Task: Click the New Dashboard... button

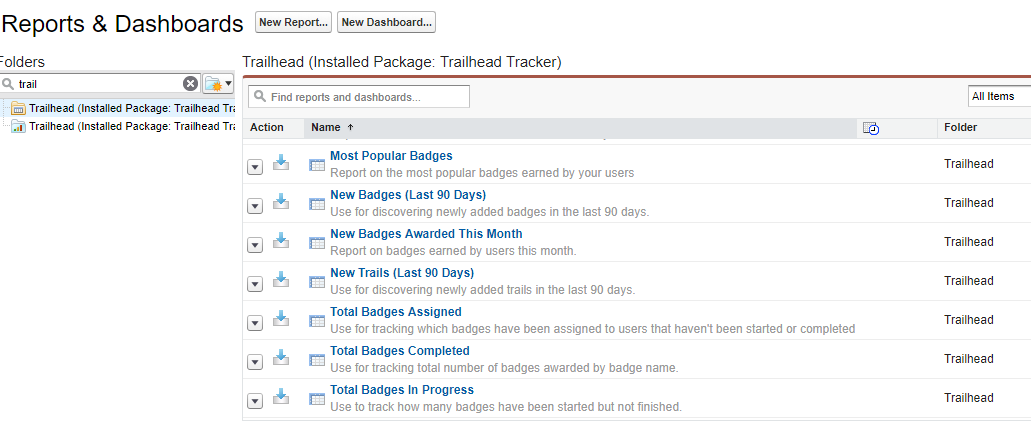Action: pyautogui.click(x=386, y=22)
